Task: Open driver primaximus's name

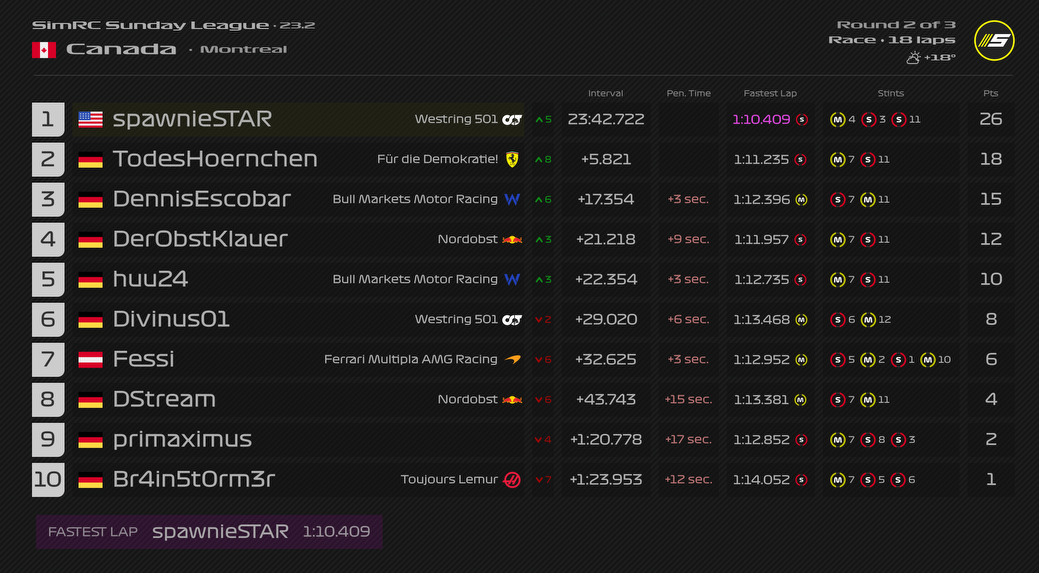Action: (x=181, y=439)
